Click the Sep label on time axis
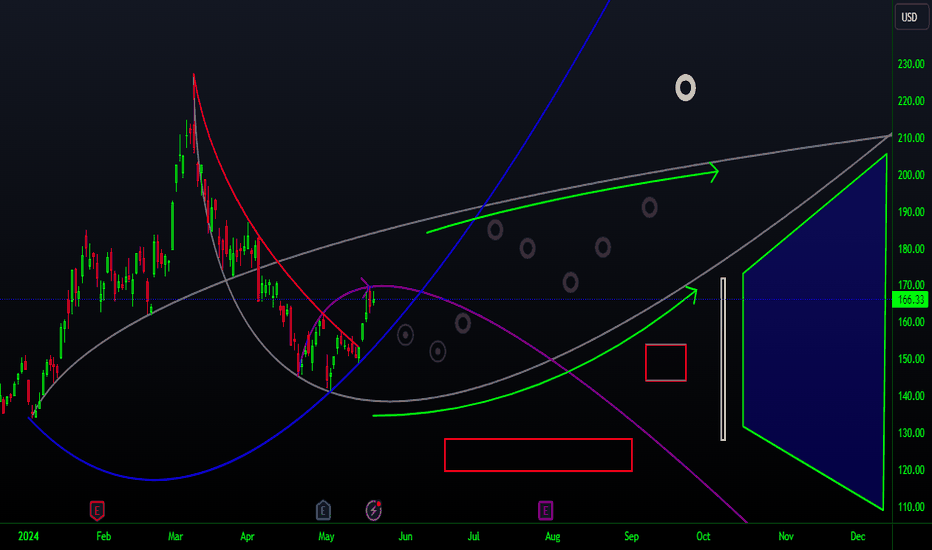The width and height of the screenshot is (932, 550). [632, 536]
